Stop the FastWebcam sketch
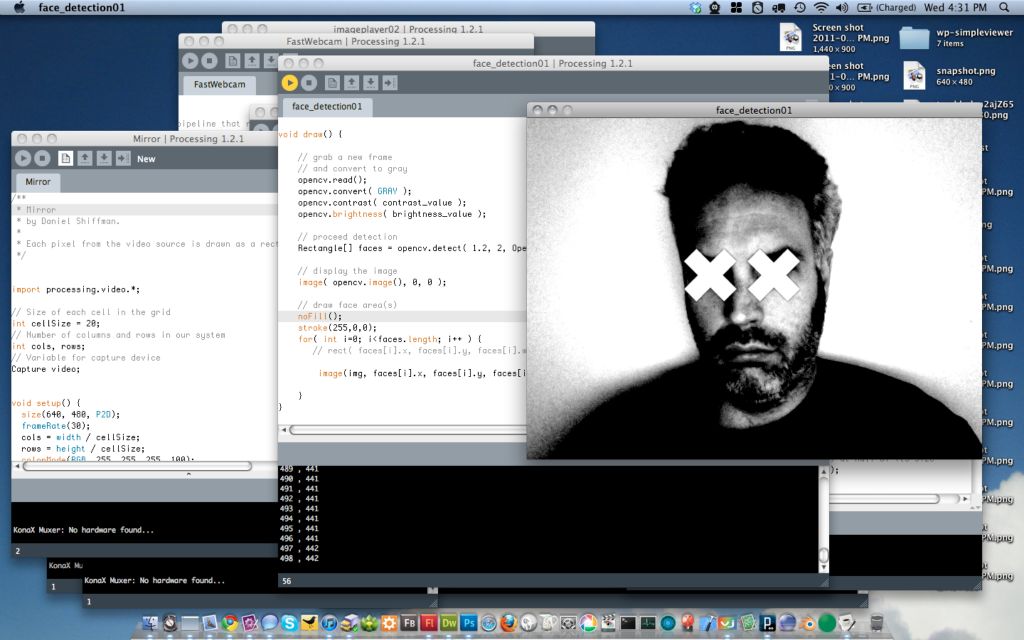 [207, 61]
